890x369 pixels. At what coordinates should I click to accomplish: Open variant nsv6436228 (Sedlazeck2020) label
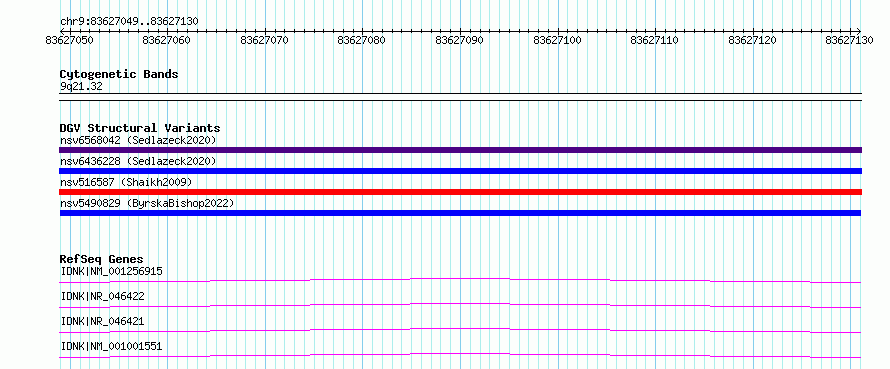(x=138, y=161)
